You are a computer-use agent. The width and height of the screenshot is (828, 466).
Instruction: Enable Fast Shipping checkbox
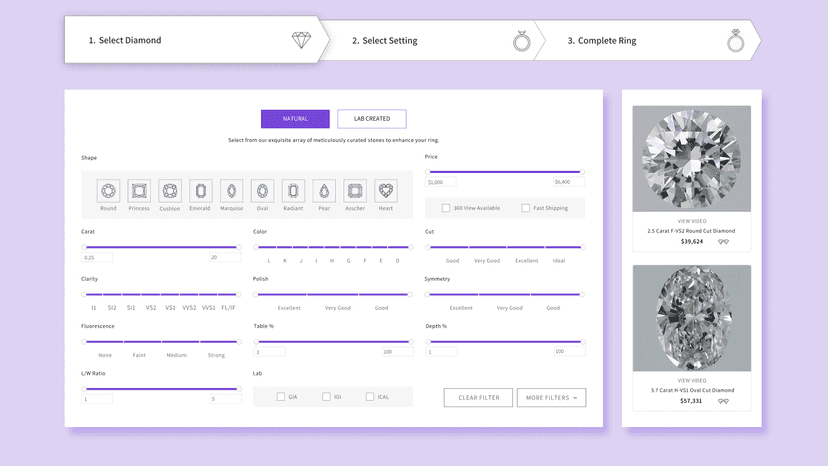pyautogui.click(x=525, y=208)
